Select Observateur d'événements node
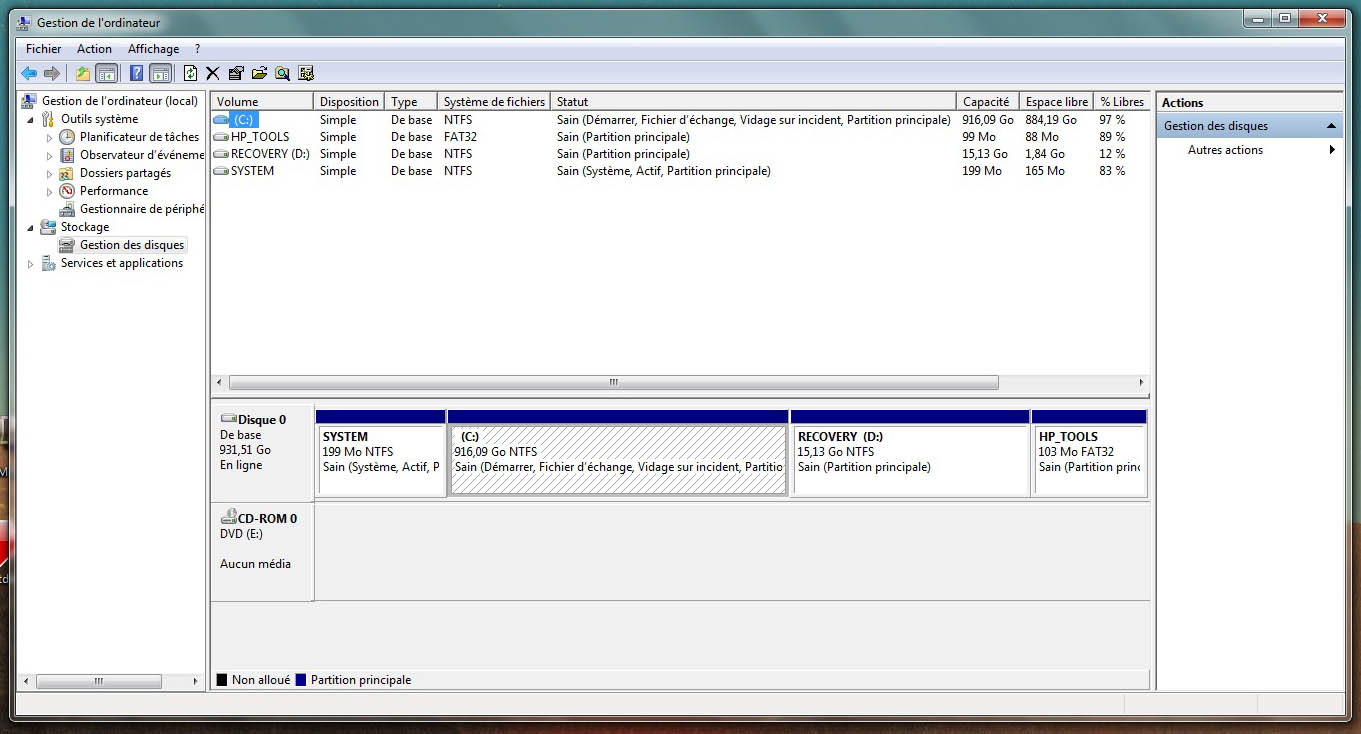 141,155
